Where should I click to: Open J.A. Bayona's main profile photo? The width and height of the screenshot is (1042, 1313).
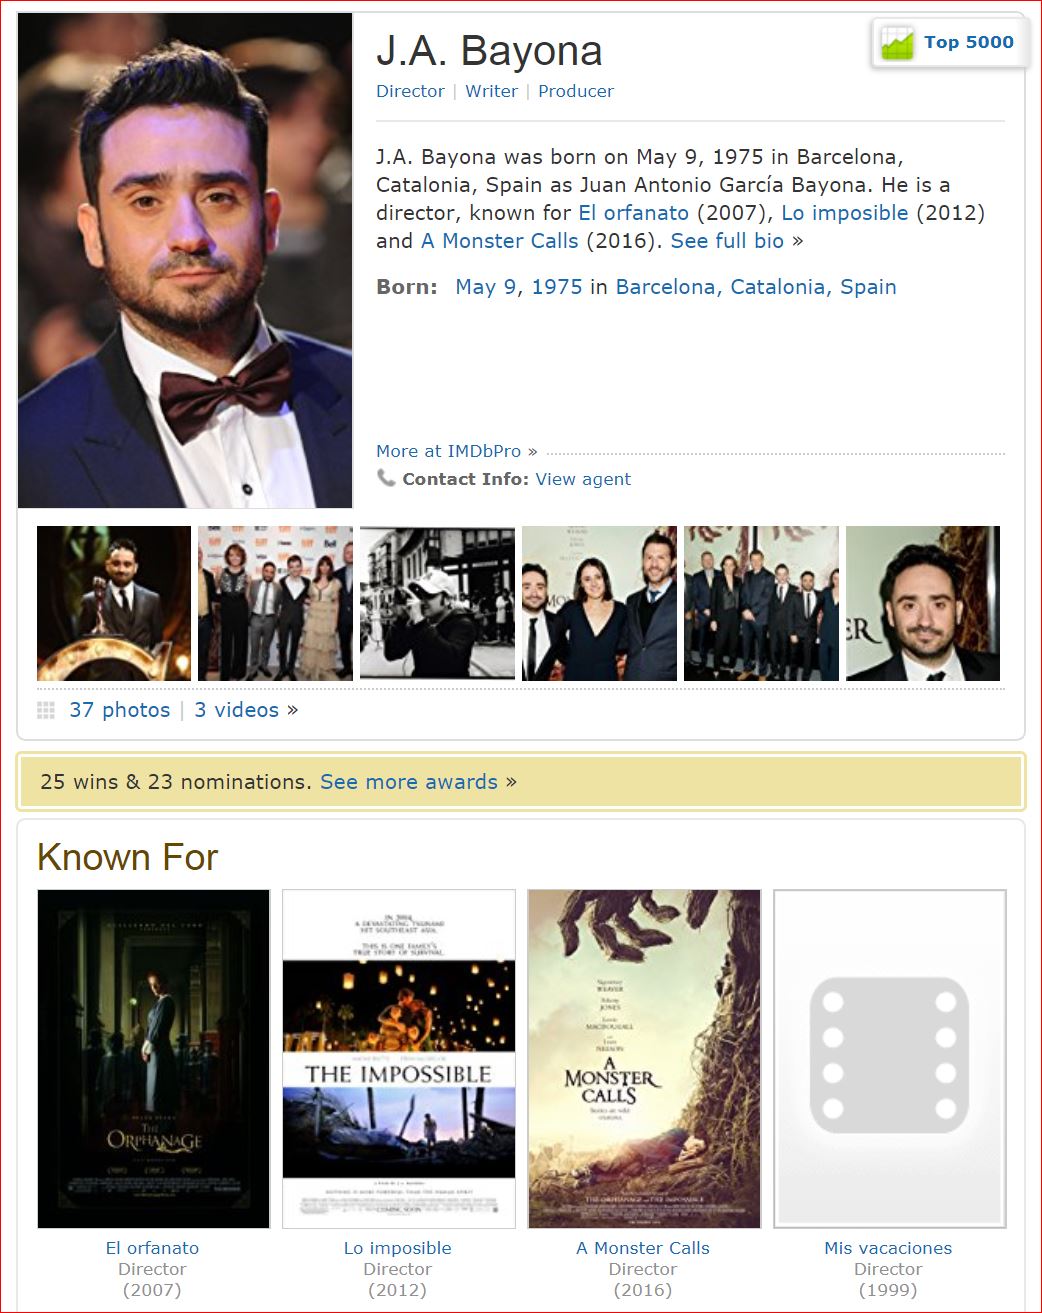click(x=185, y=261)
